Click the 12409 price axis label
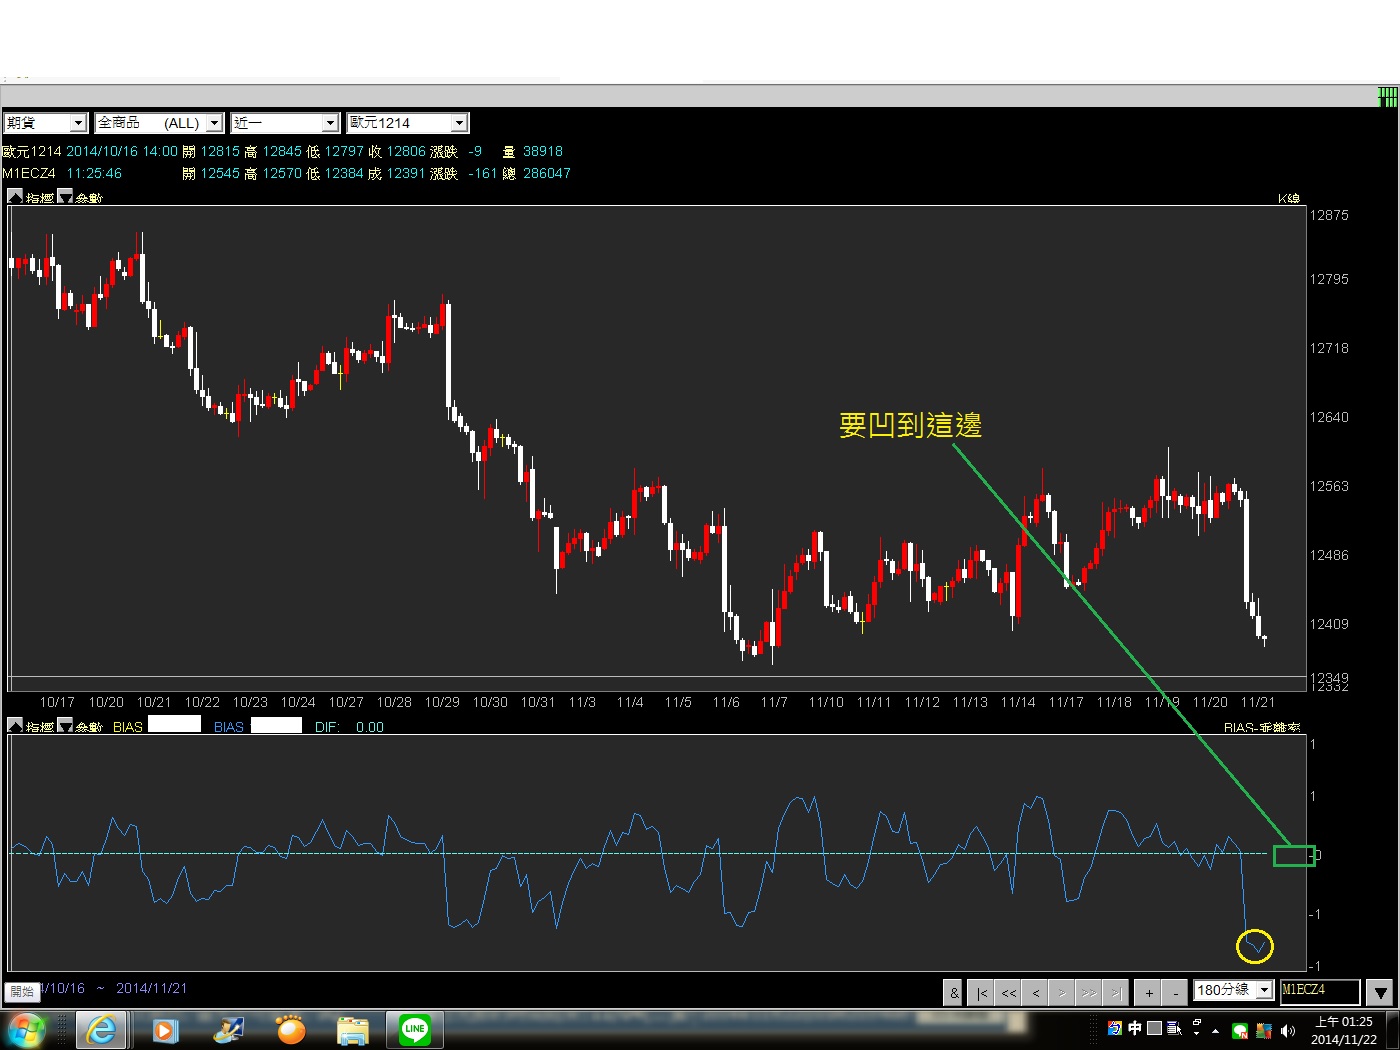The image size is (1400, 1050). (1329, 624)
